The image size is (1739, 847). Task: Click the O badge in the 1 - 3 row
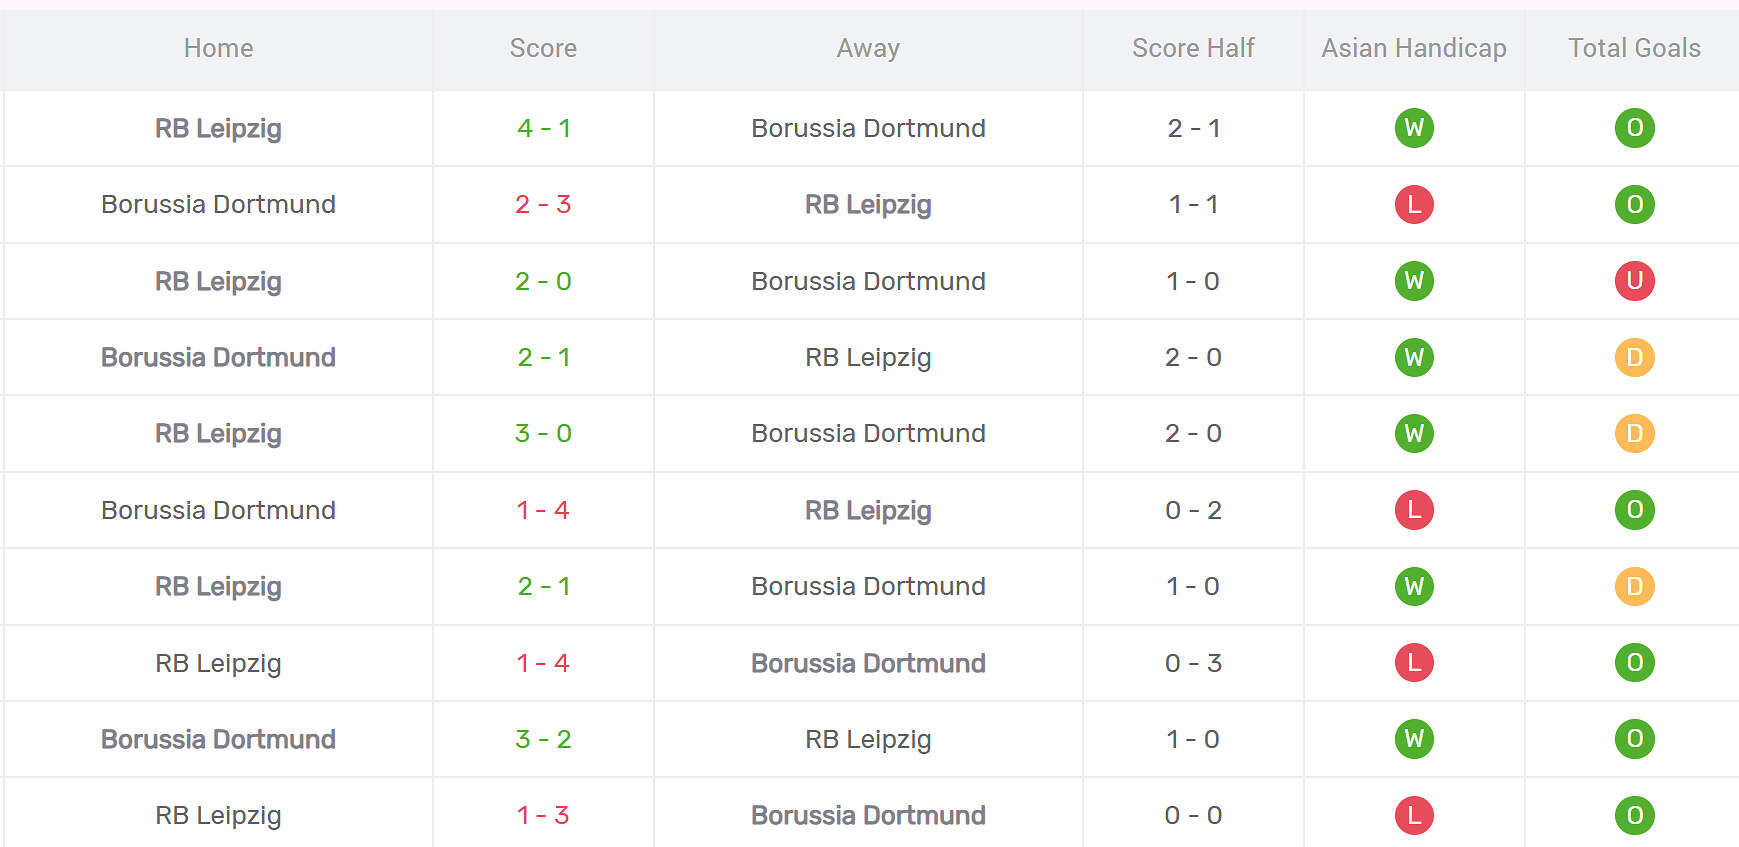pos(1634,816)
